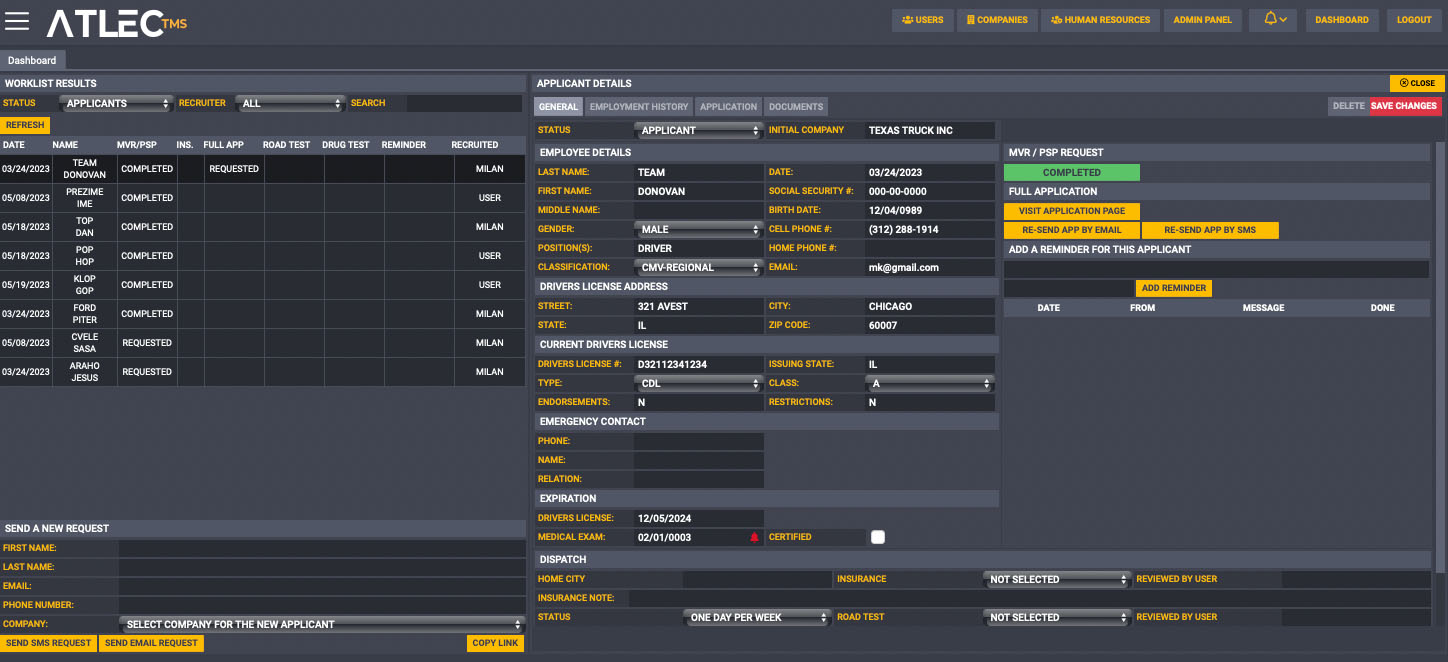Open Human Resources from the top bar

(1100, 20)
